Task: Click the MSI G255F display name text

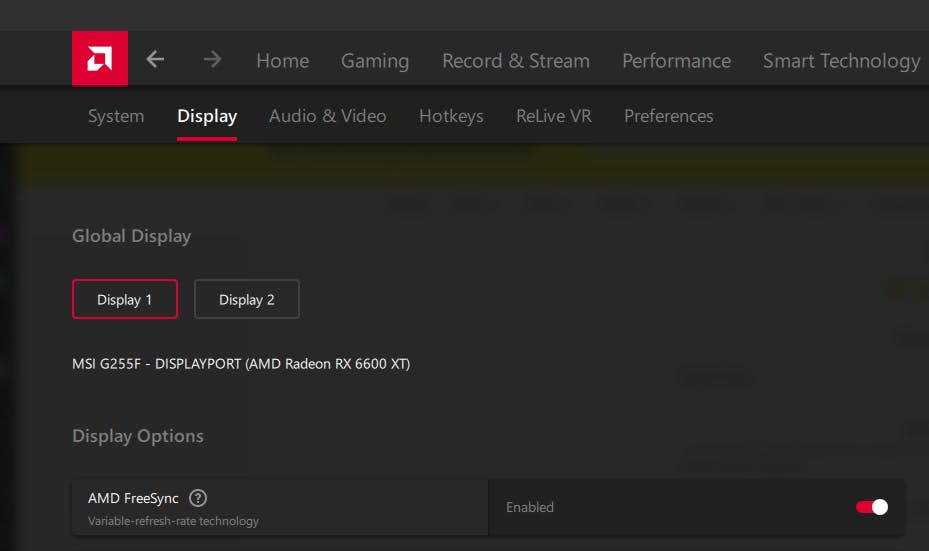Action: coord(241,364)
